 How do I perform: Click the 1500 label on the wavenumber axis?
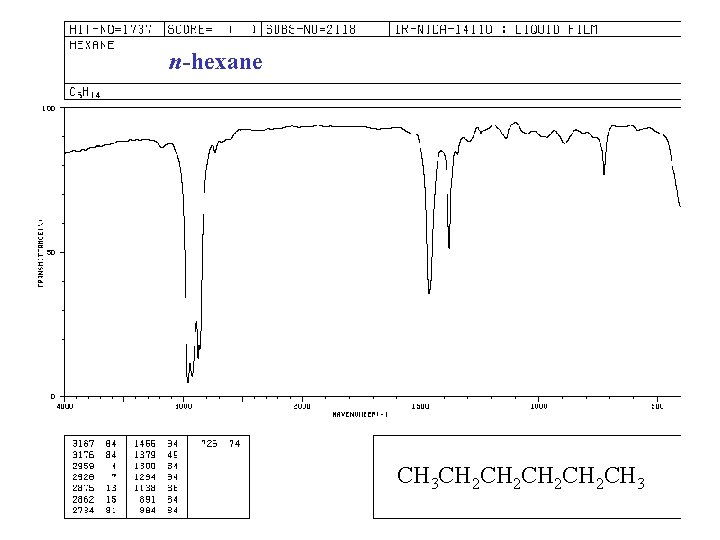point(421,406)
